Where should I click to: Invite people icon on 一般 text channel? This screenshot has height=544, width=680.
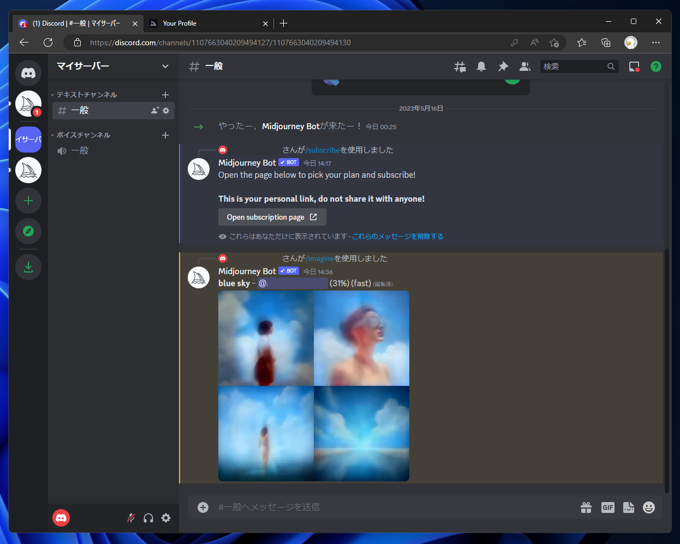click(x=154, y=111)
